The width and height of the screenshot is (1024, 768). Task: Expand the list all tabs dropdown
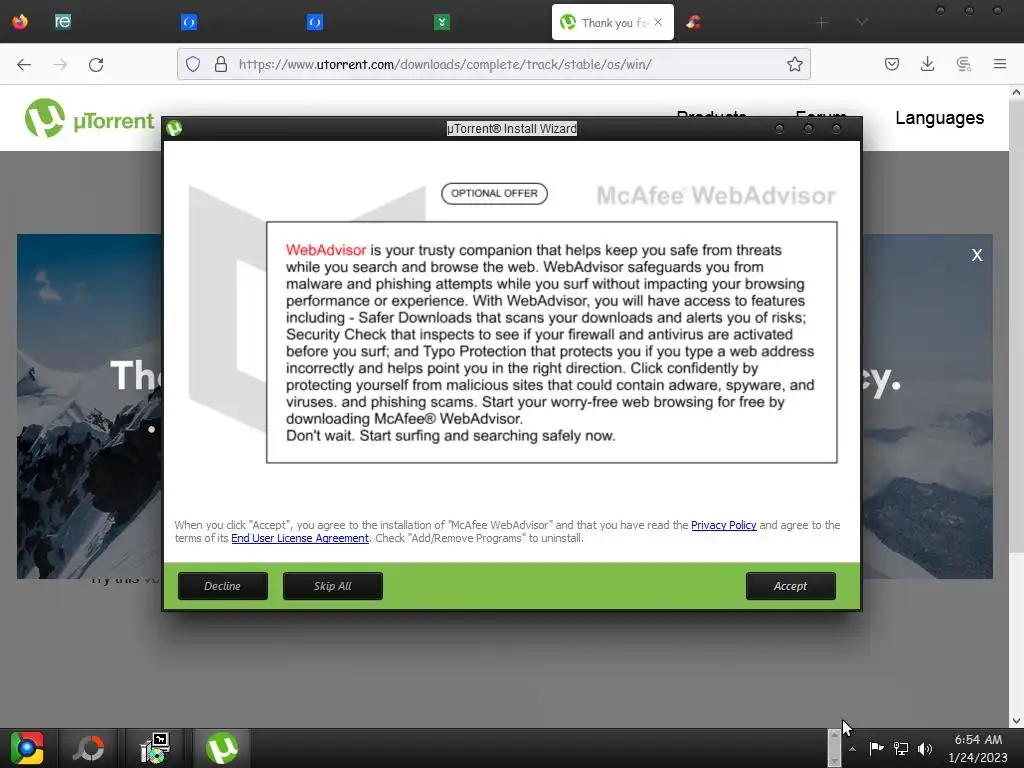tap(861, 23)
